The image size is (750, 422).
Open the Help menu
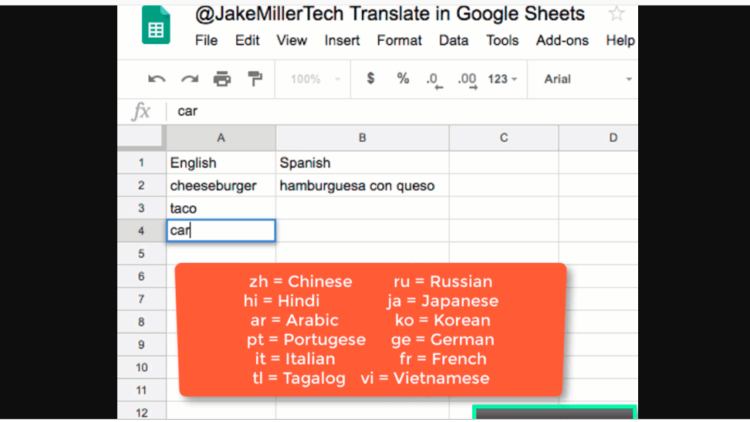click(620, 41)
